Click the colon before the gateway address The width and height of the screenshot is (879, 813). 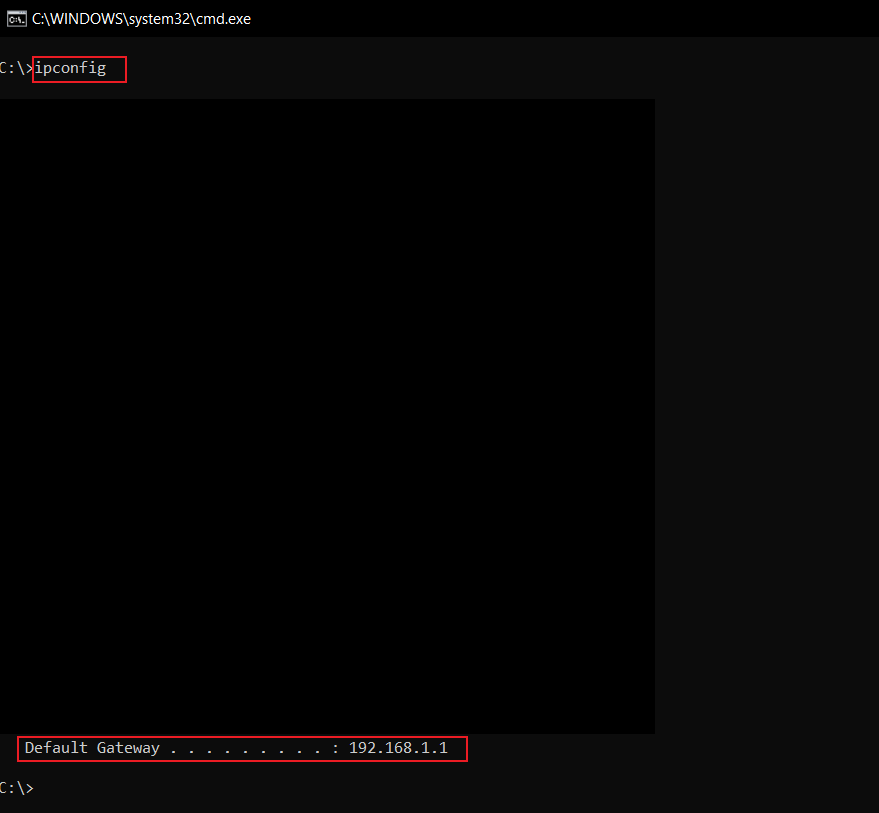pos(335,748)
